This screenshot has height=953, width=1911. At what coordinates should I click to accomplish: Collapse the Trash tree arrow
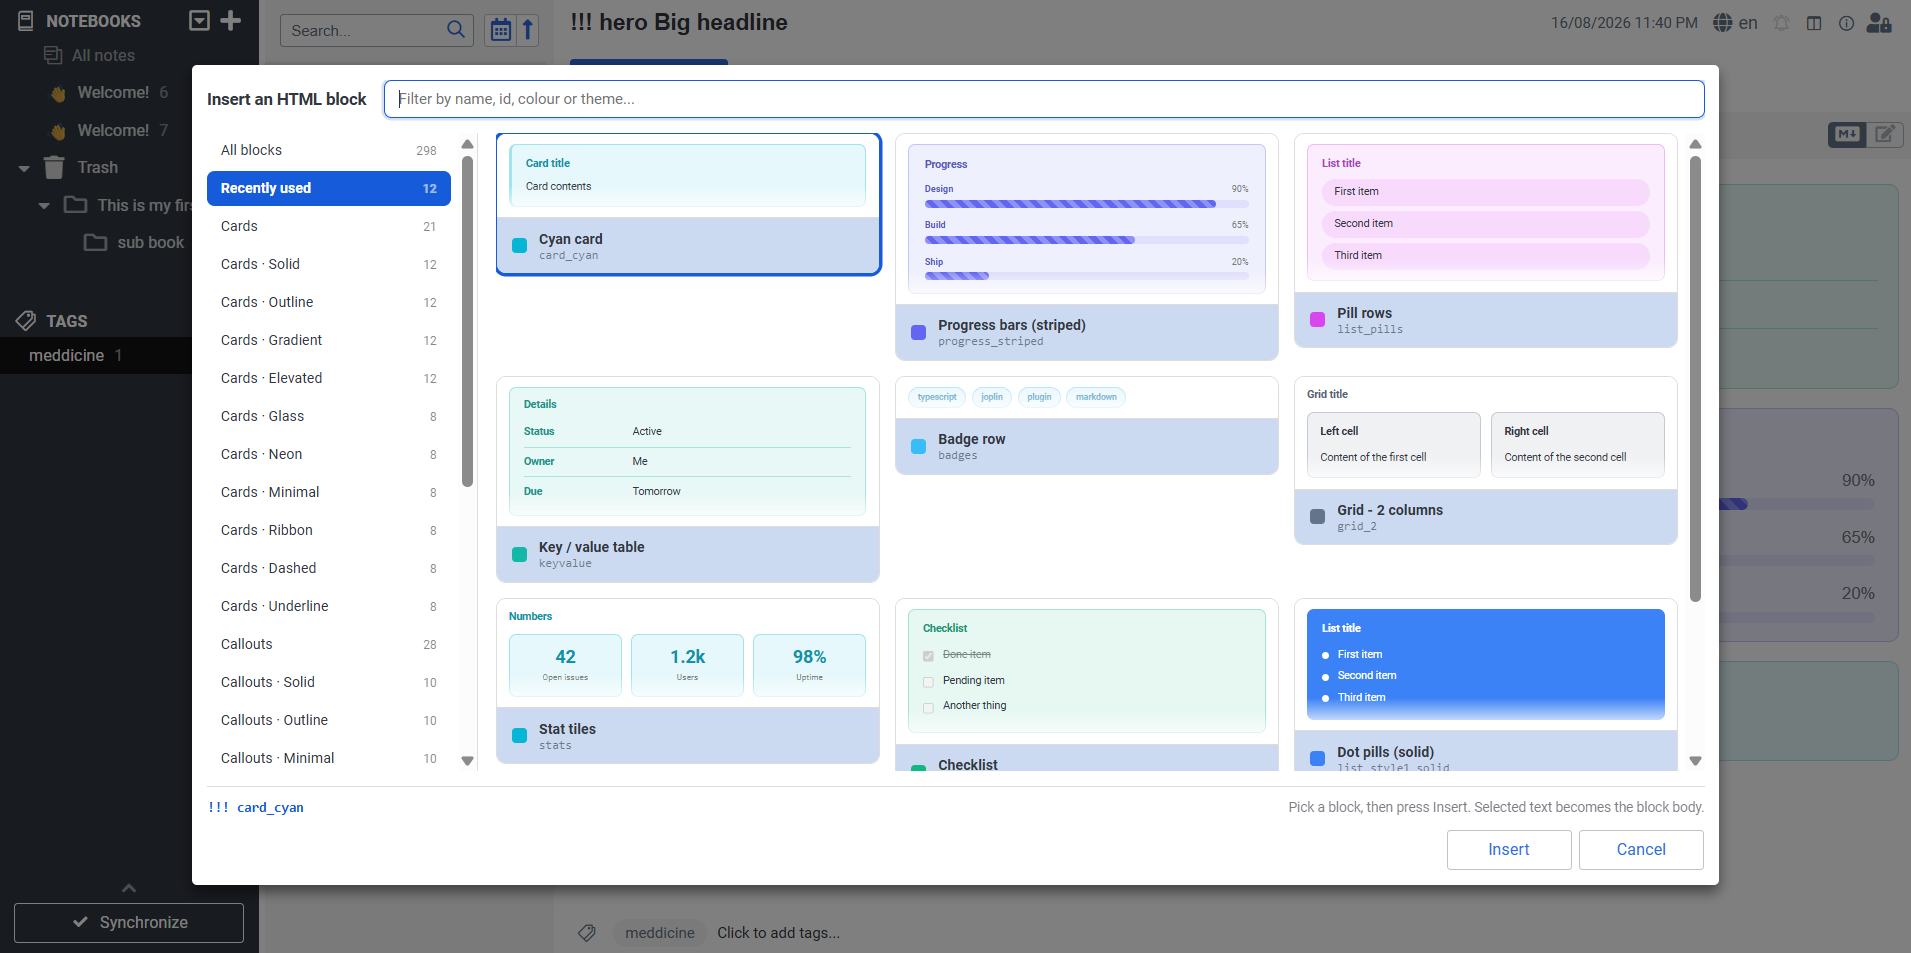(x=24, y=168)
